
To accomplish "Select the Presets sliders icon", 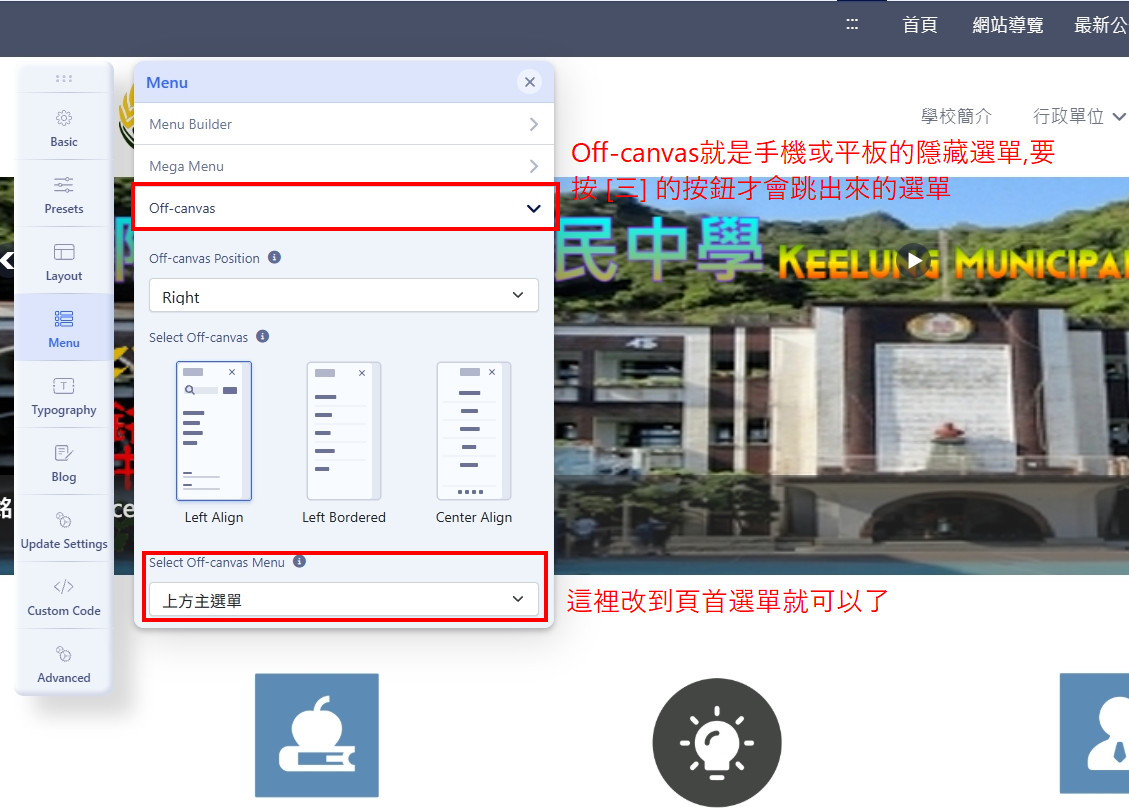I will 64,185.
